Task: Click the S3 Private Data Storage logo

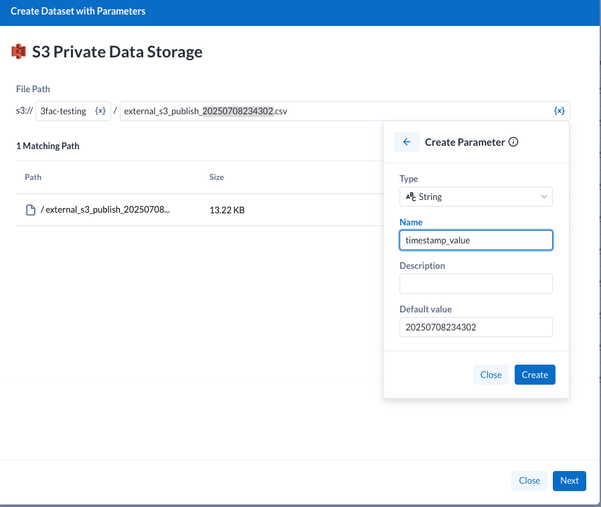Action: 18,52
